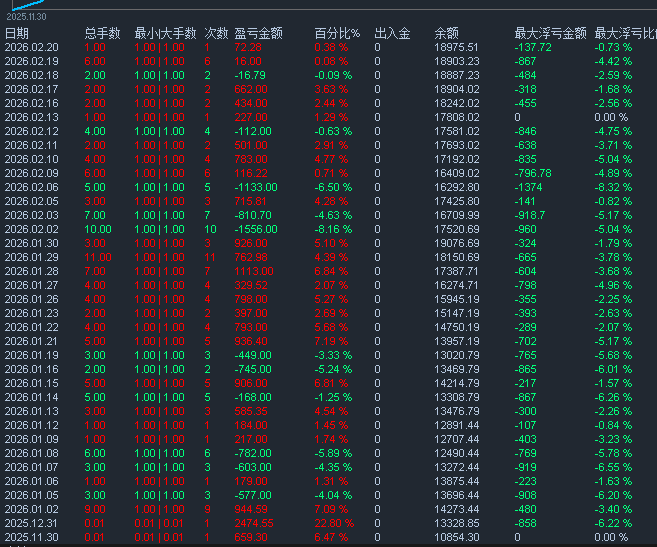Click the 日期 column header

pyautogui.click(x=17, y=34)
